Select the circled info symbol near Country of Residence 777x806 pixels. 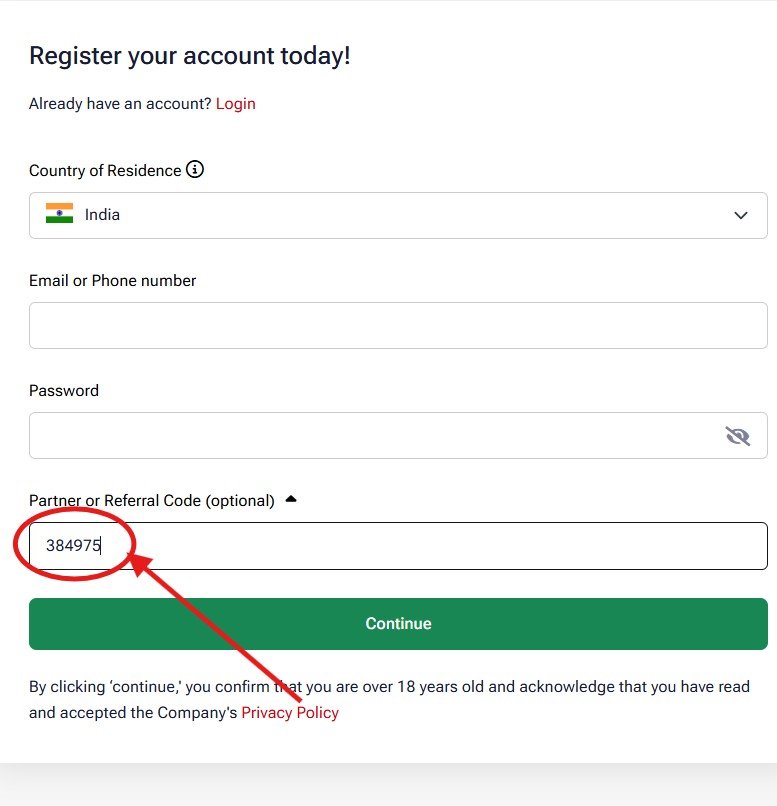[x=195, y=170]
